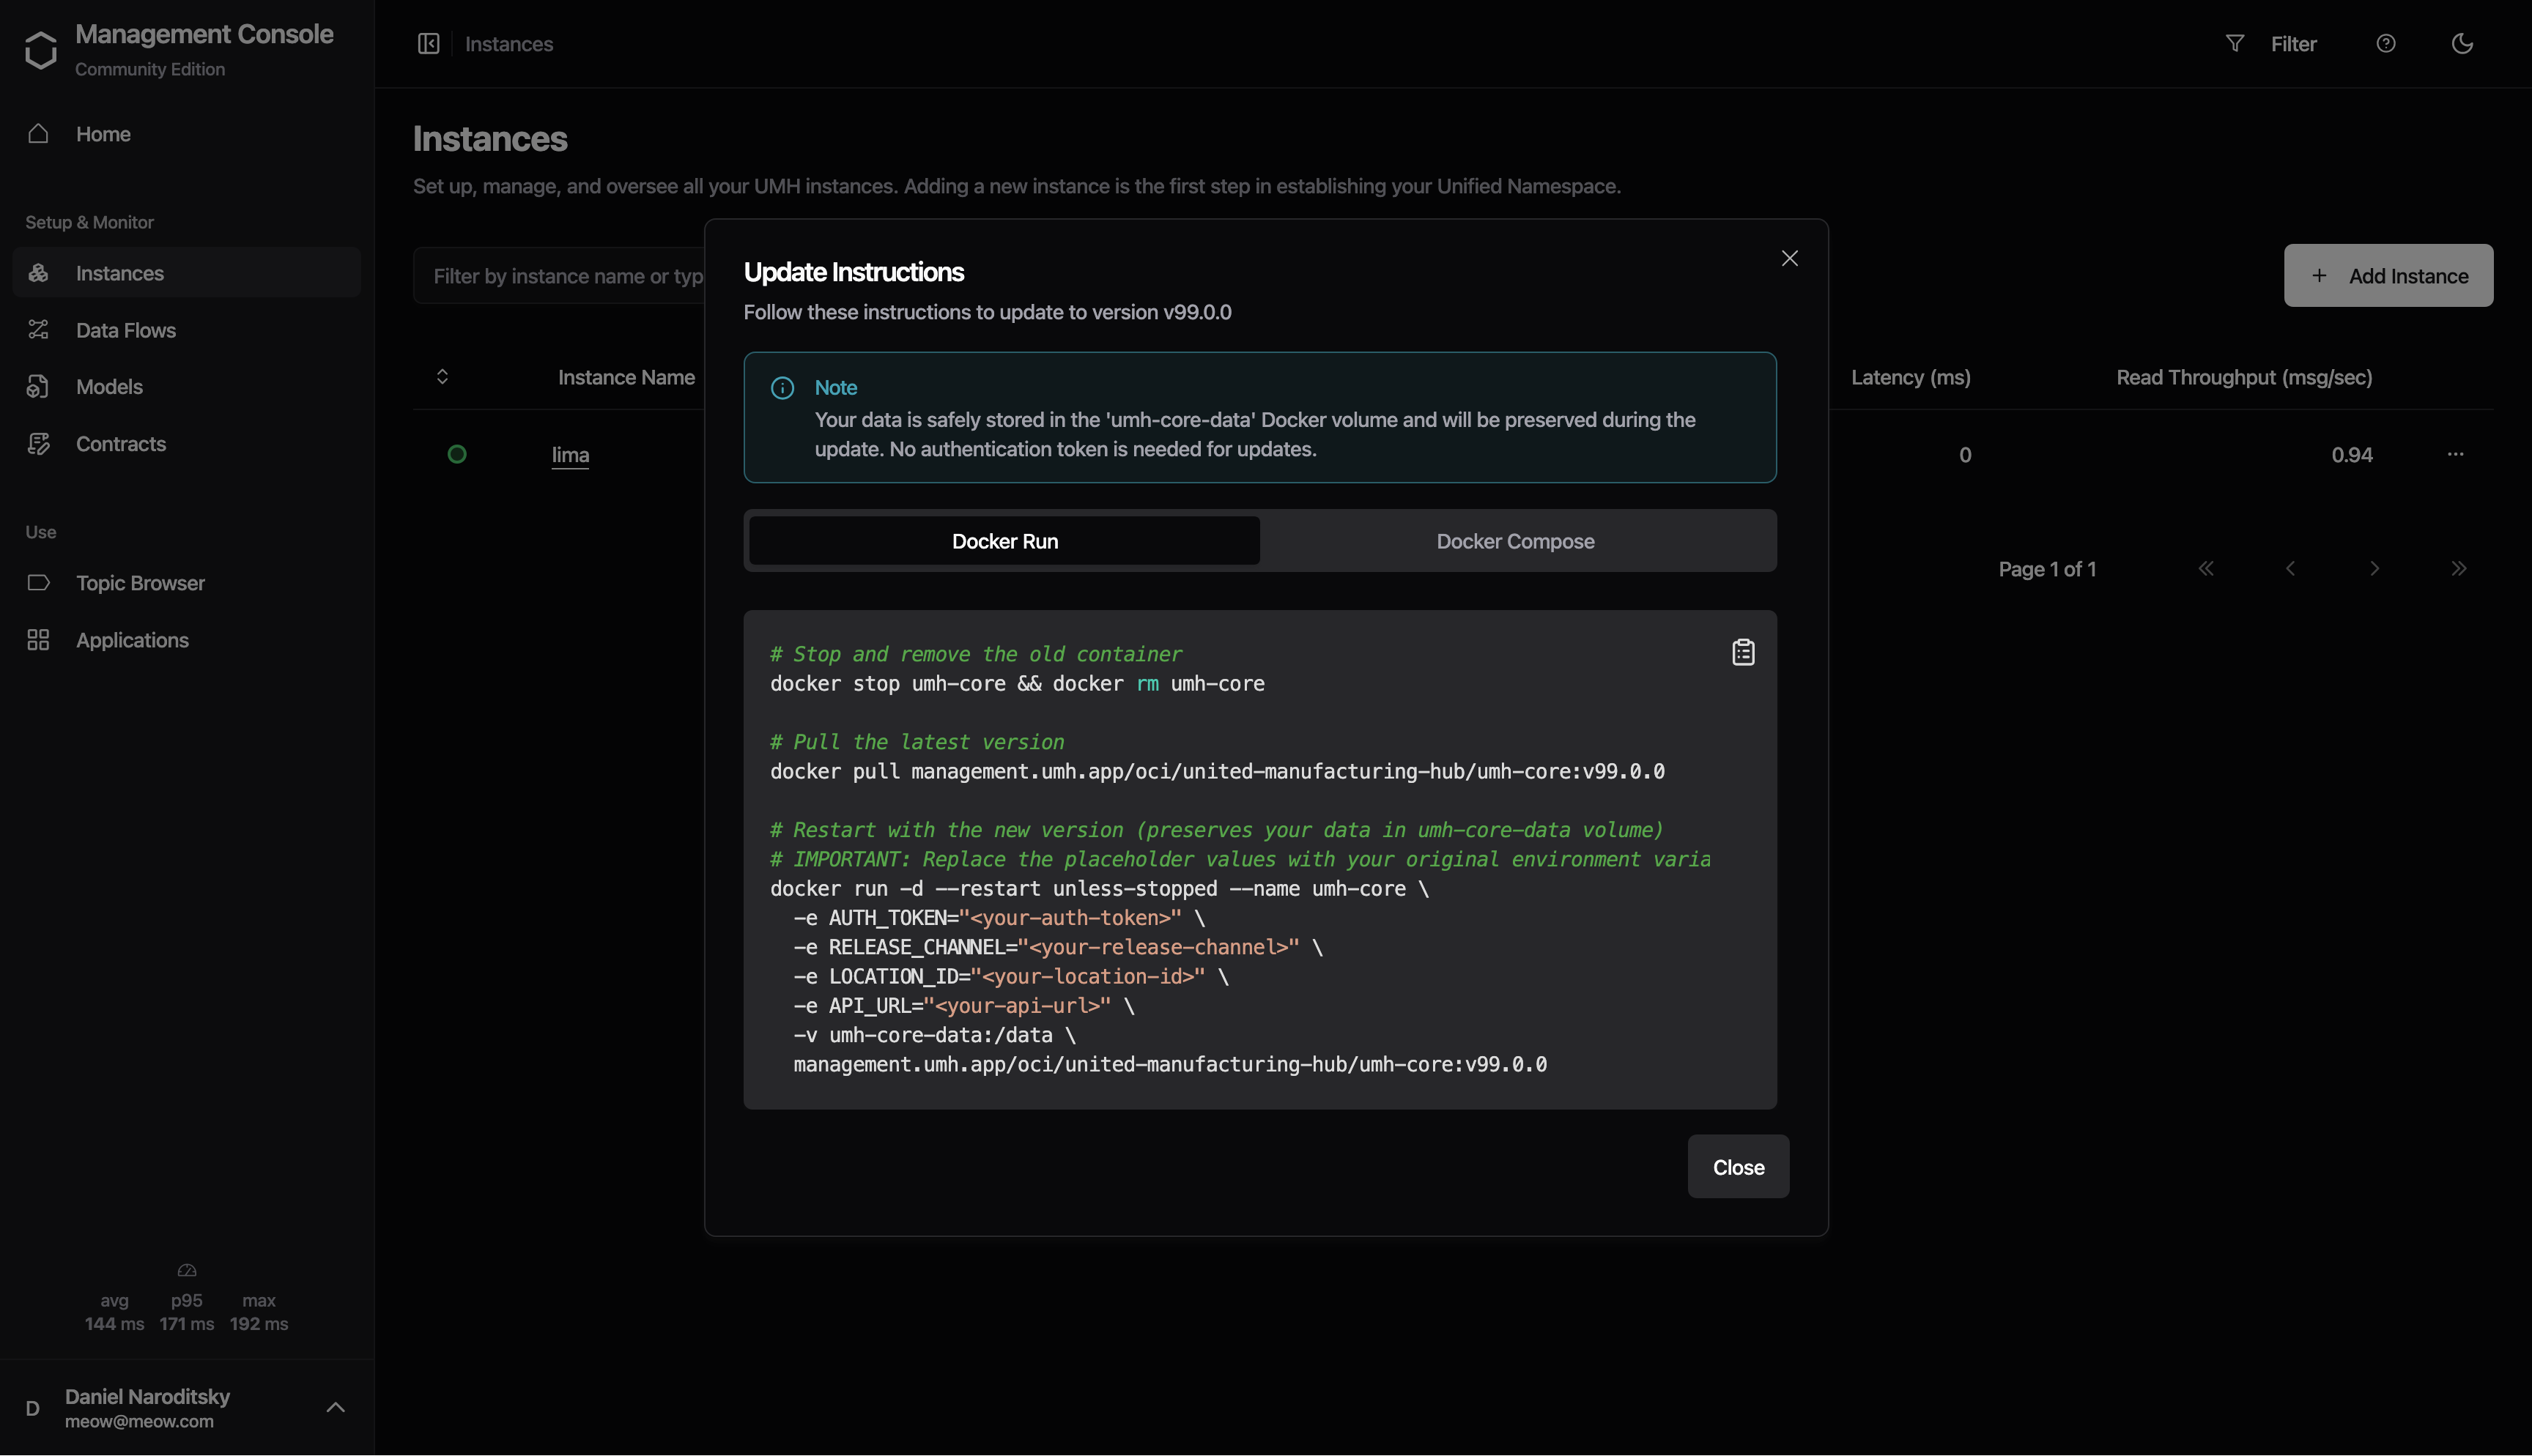This screenshot has width=2532, height=1456.
Task: Click the 0.94 throughput value
Action: pyautogui.click(x=2352, y=455)
